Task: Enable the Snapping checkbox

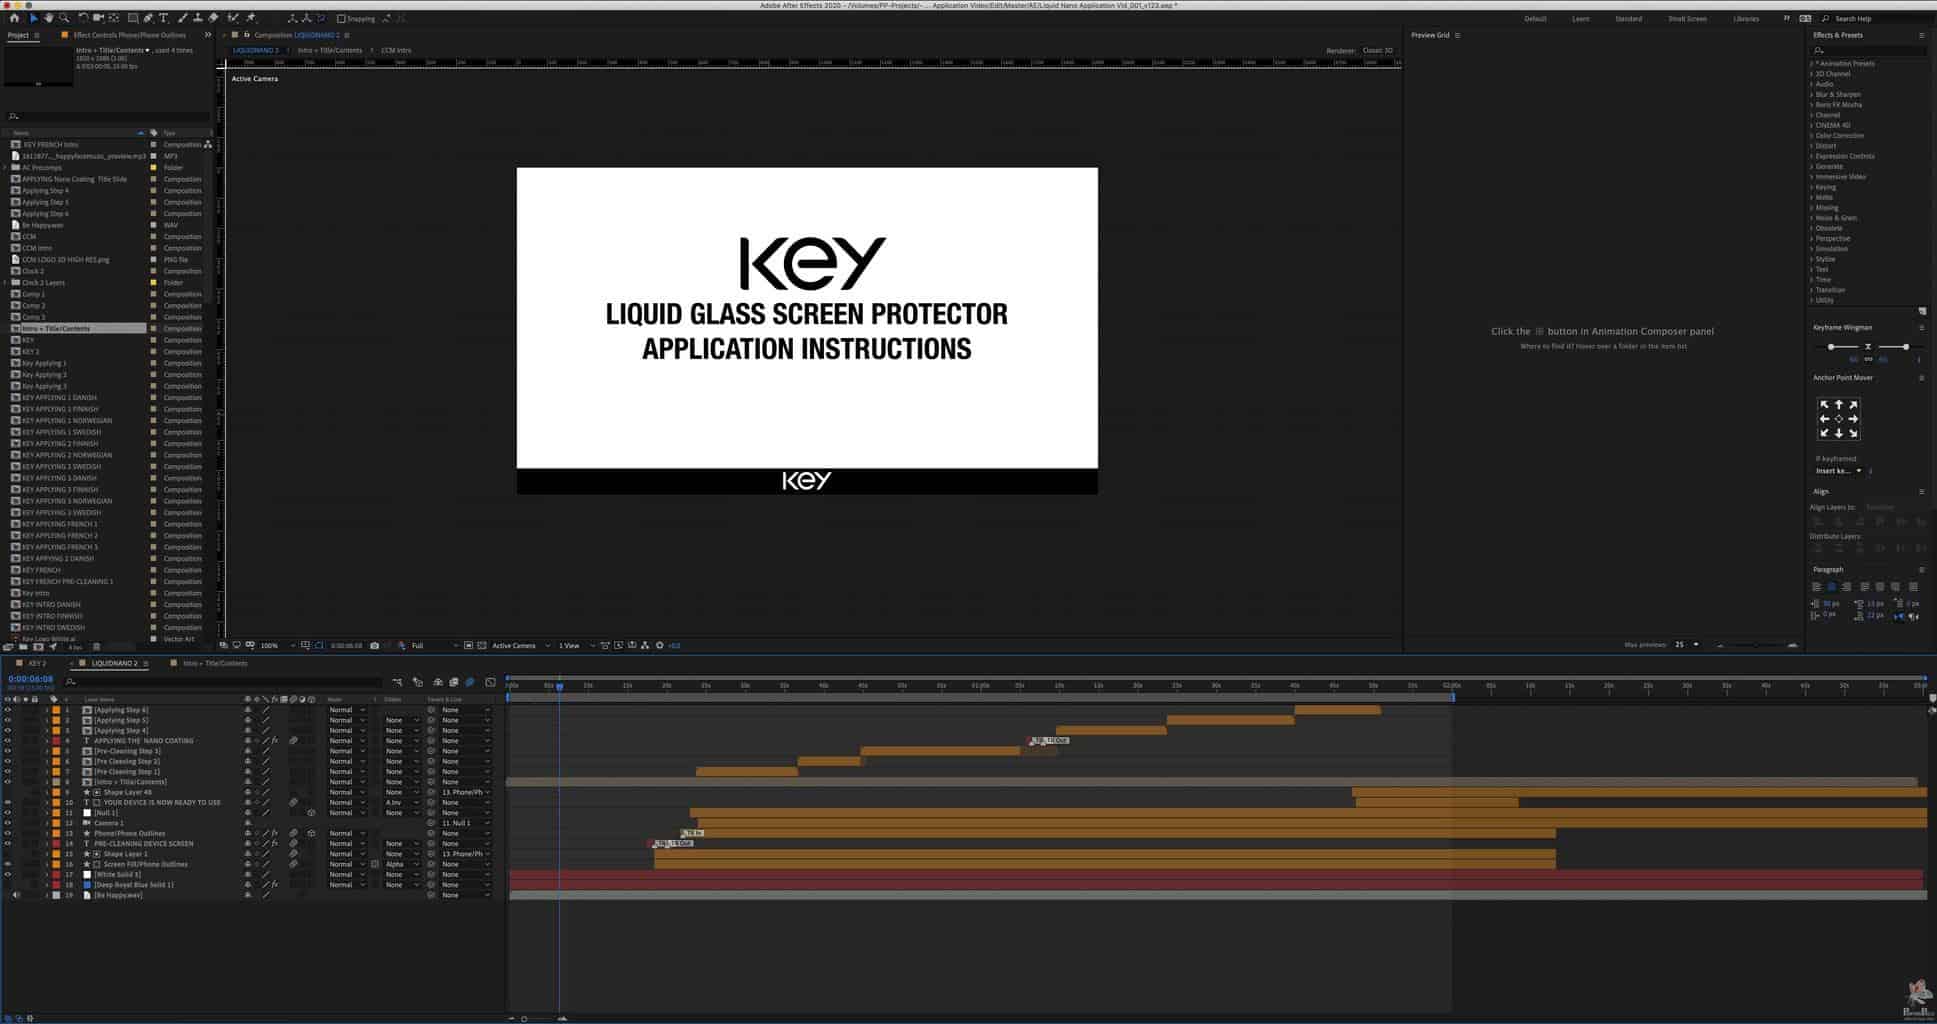Action: point(341,19)
